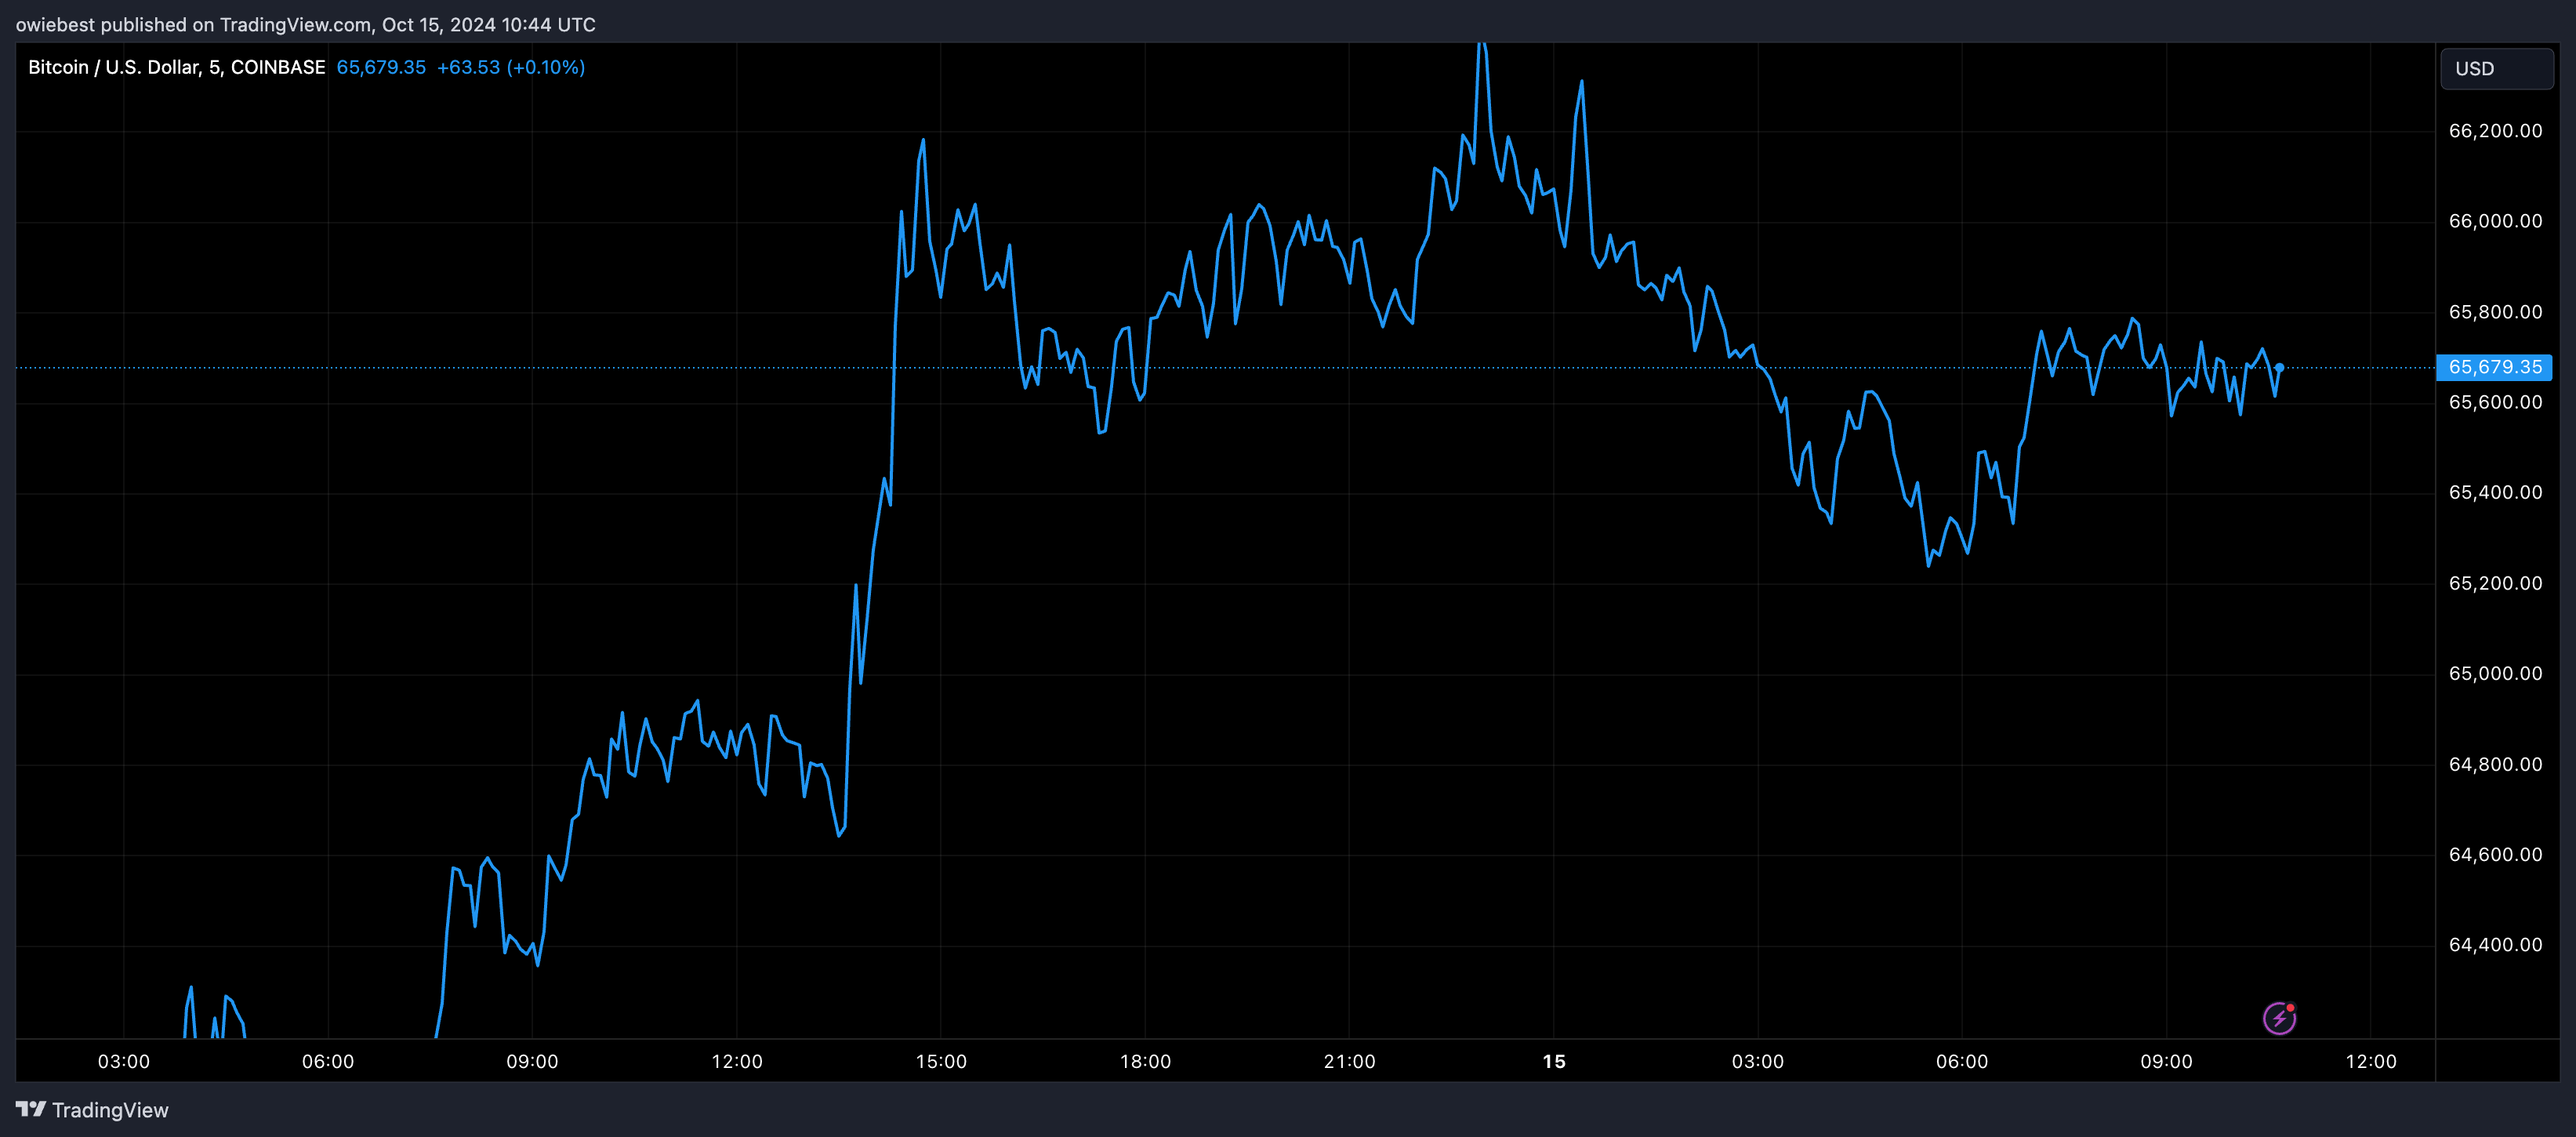Select the 18:00 time axis label
This screenshot has width=2576, height=1137.
[1145, 1061]
